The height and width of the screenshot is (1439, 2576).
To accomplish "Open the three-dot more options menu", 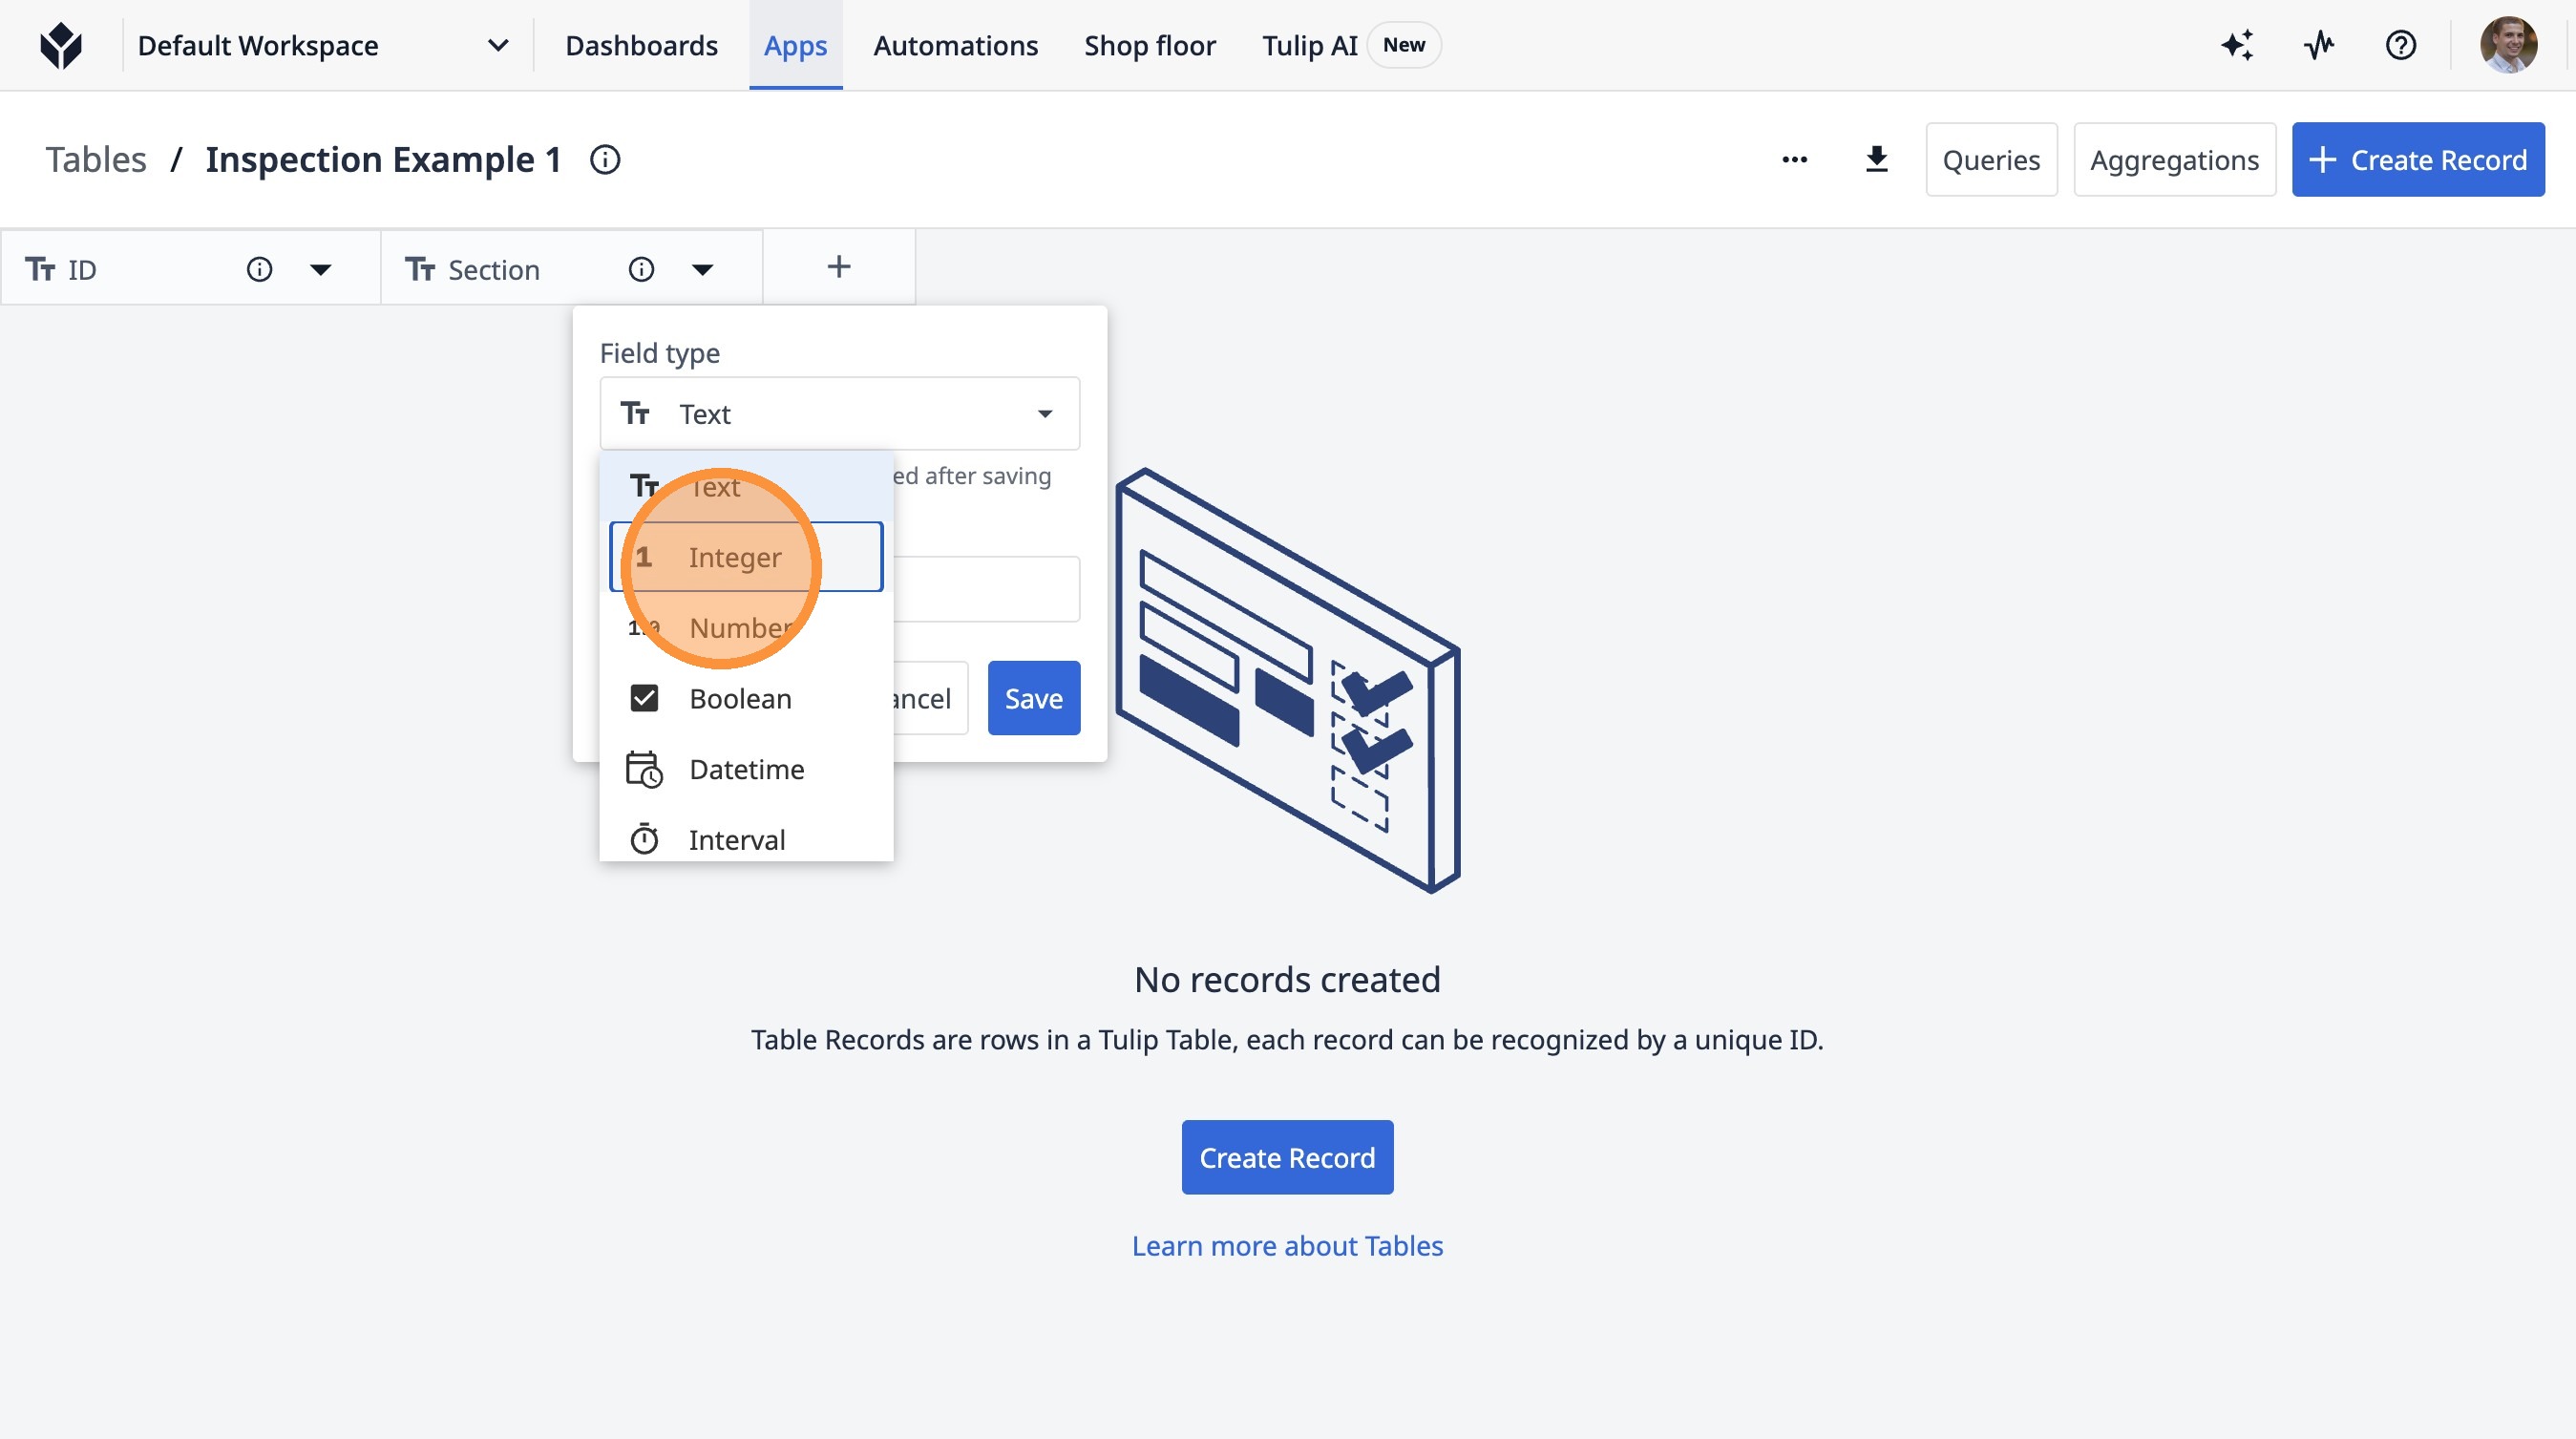I will pos(1794,160).
